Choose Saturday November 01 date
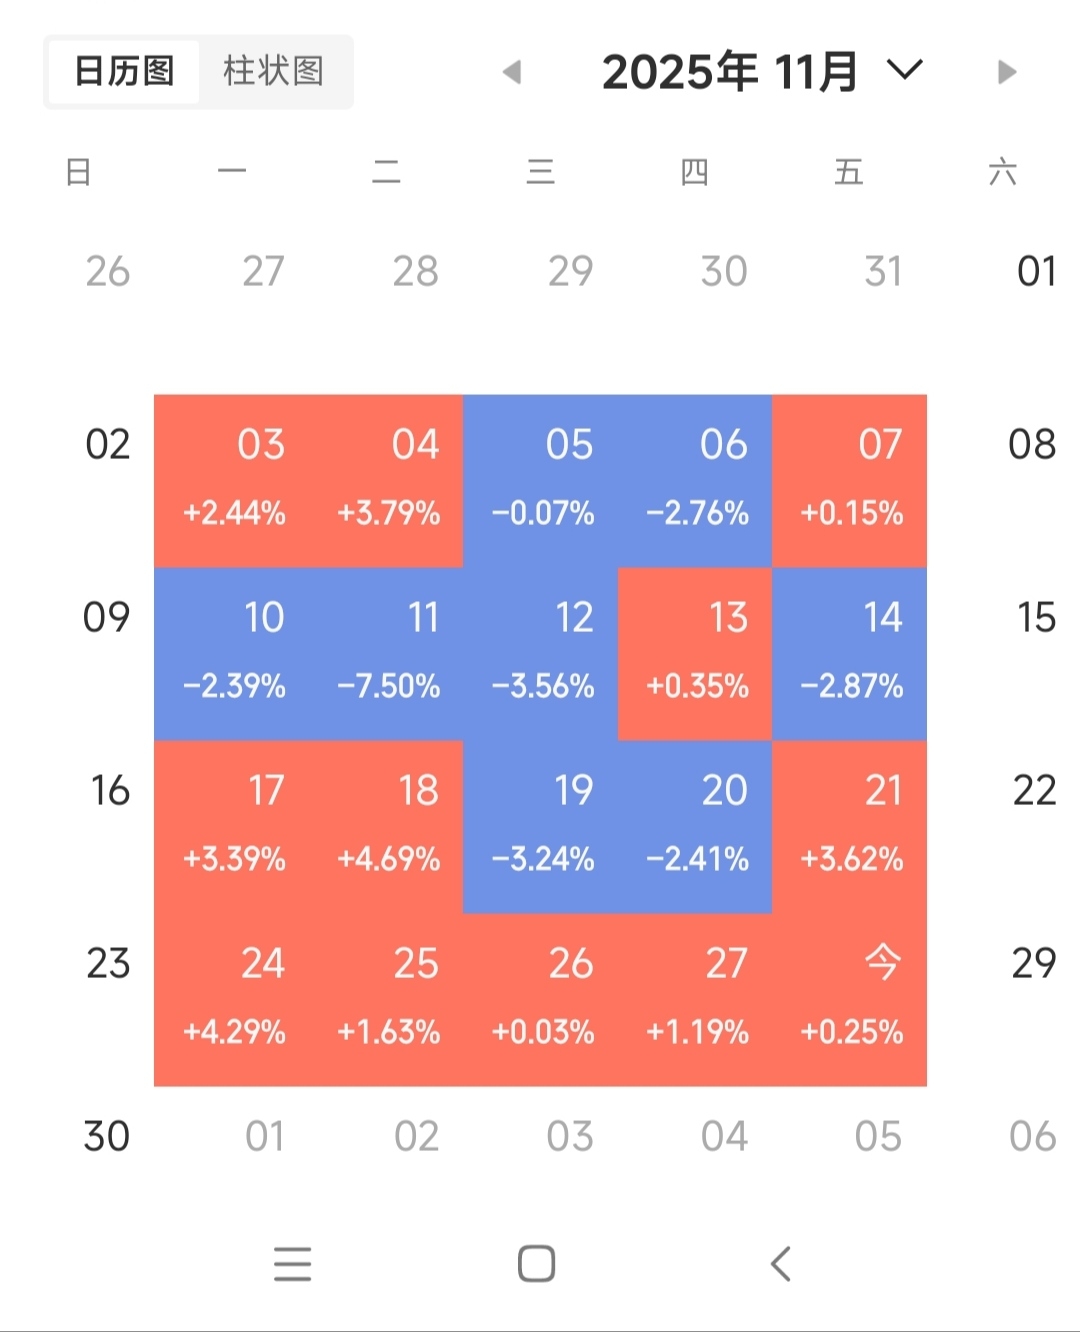This screenshot has width=1080, height=1332. [x=1036, y=271]
